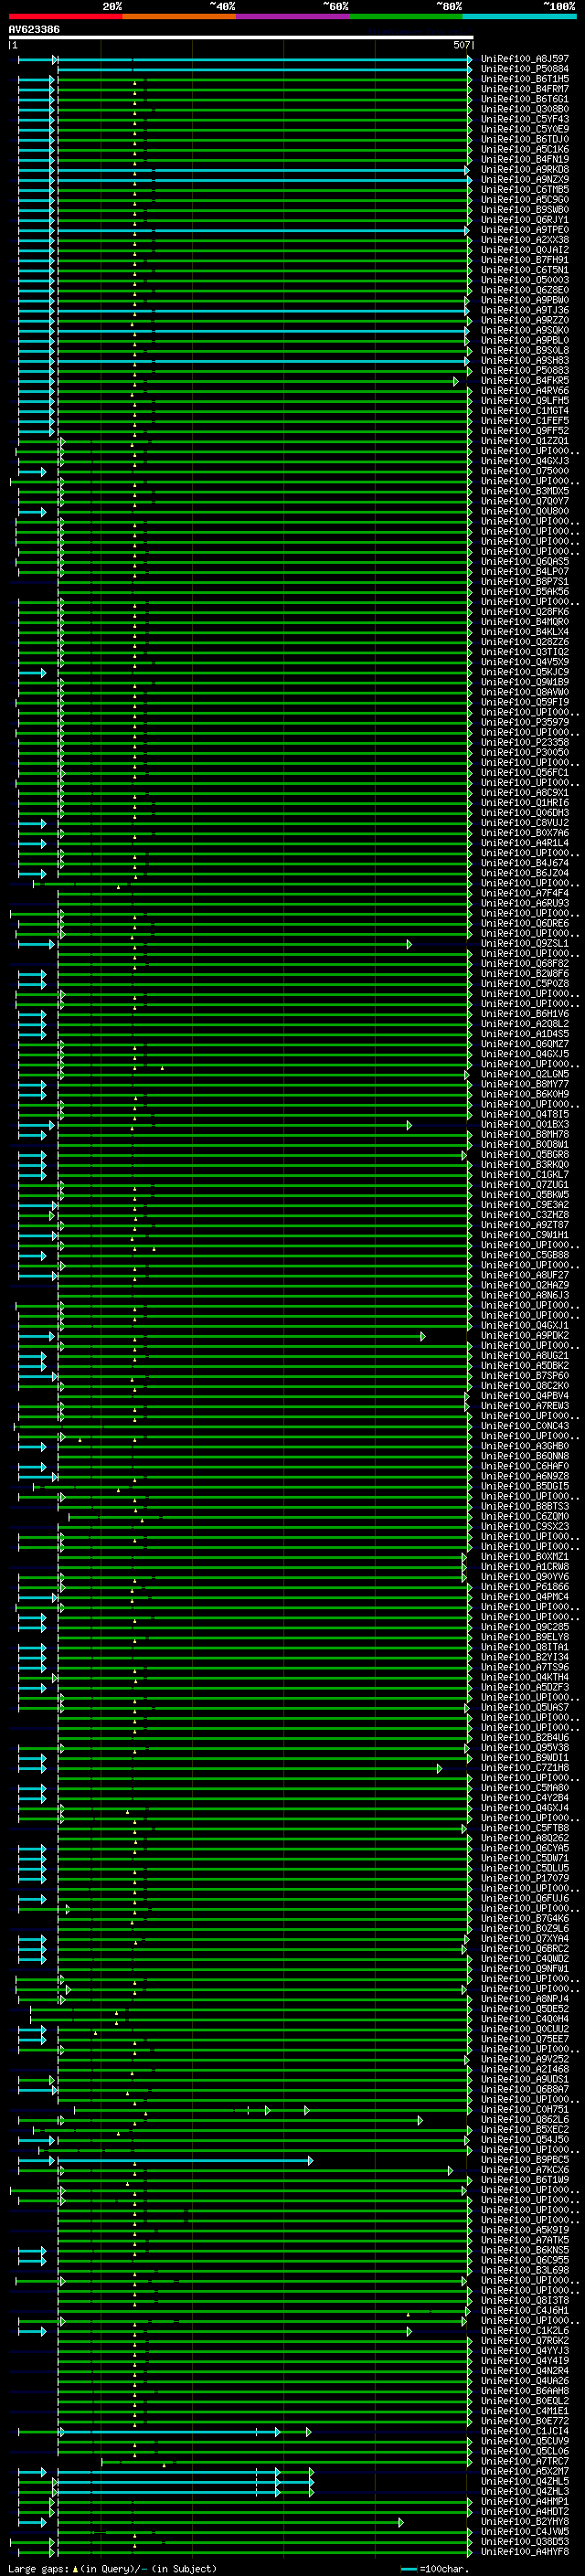Click hit label UniRef100_A9SQK0
The image size is (585, 2576).
[x=525, y=330]
